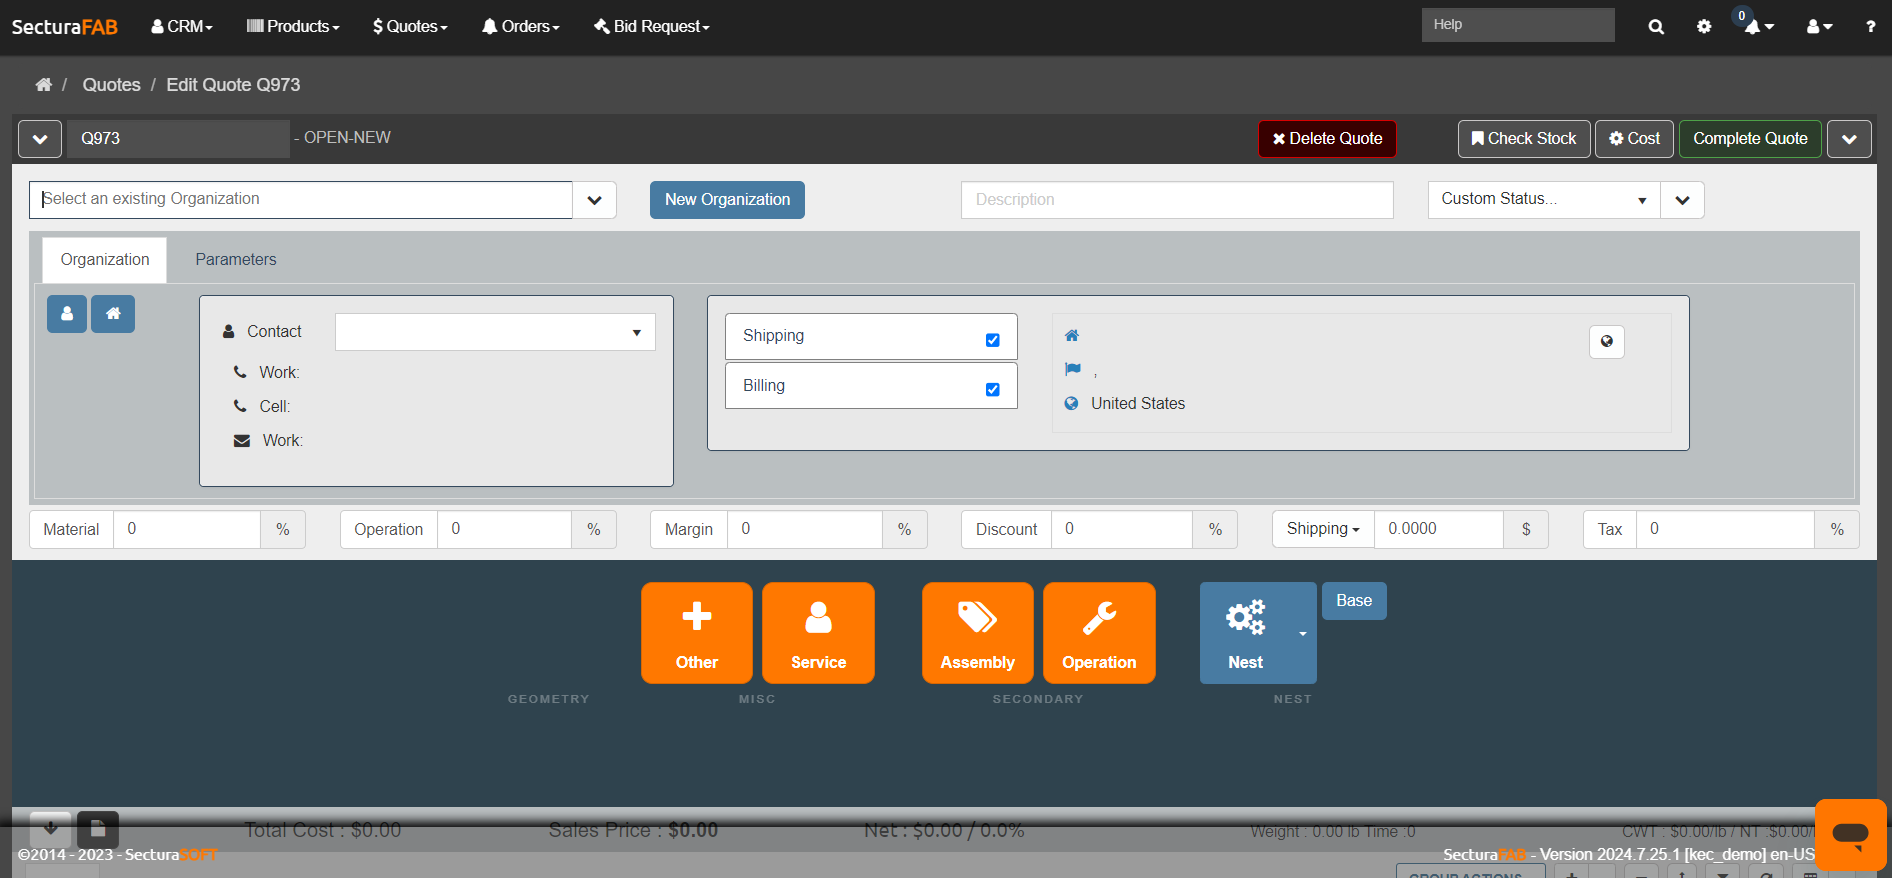Click the Description input field

1176,200
